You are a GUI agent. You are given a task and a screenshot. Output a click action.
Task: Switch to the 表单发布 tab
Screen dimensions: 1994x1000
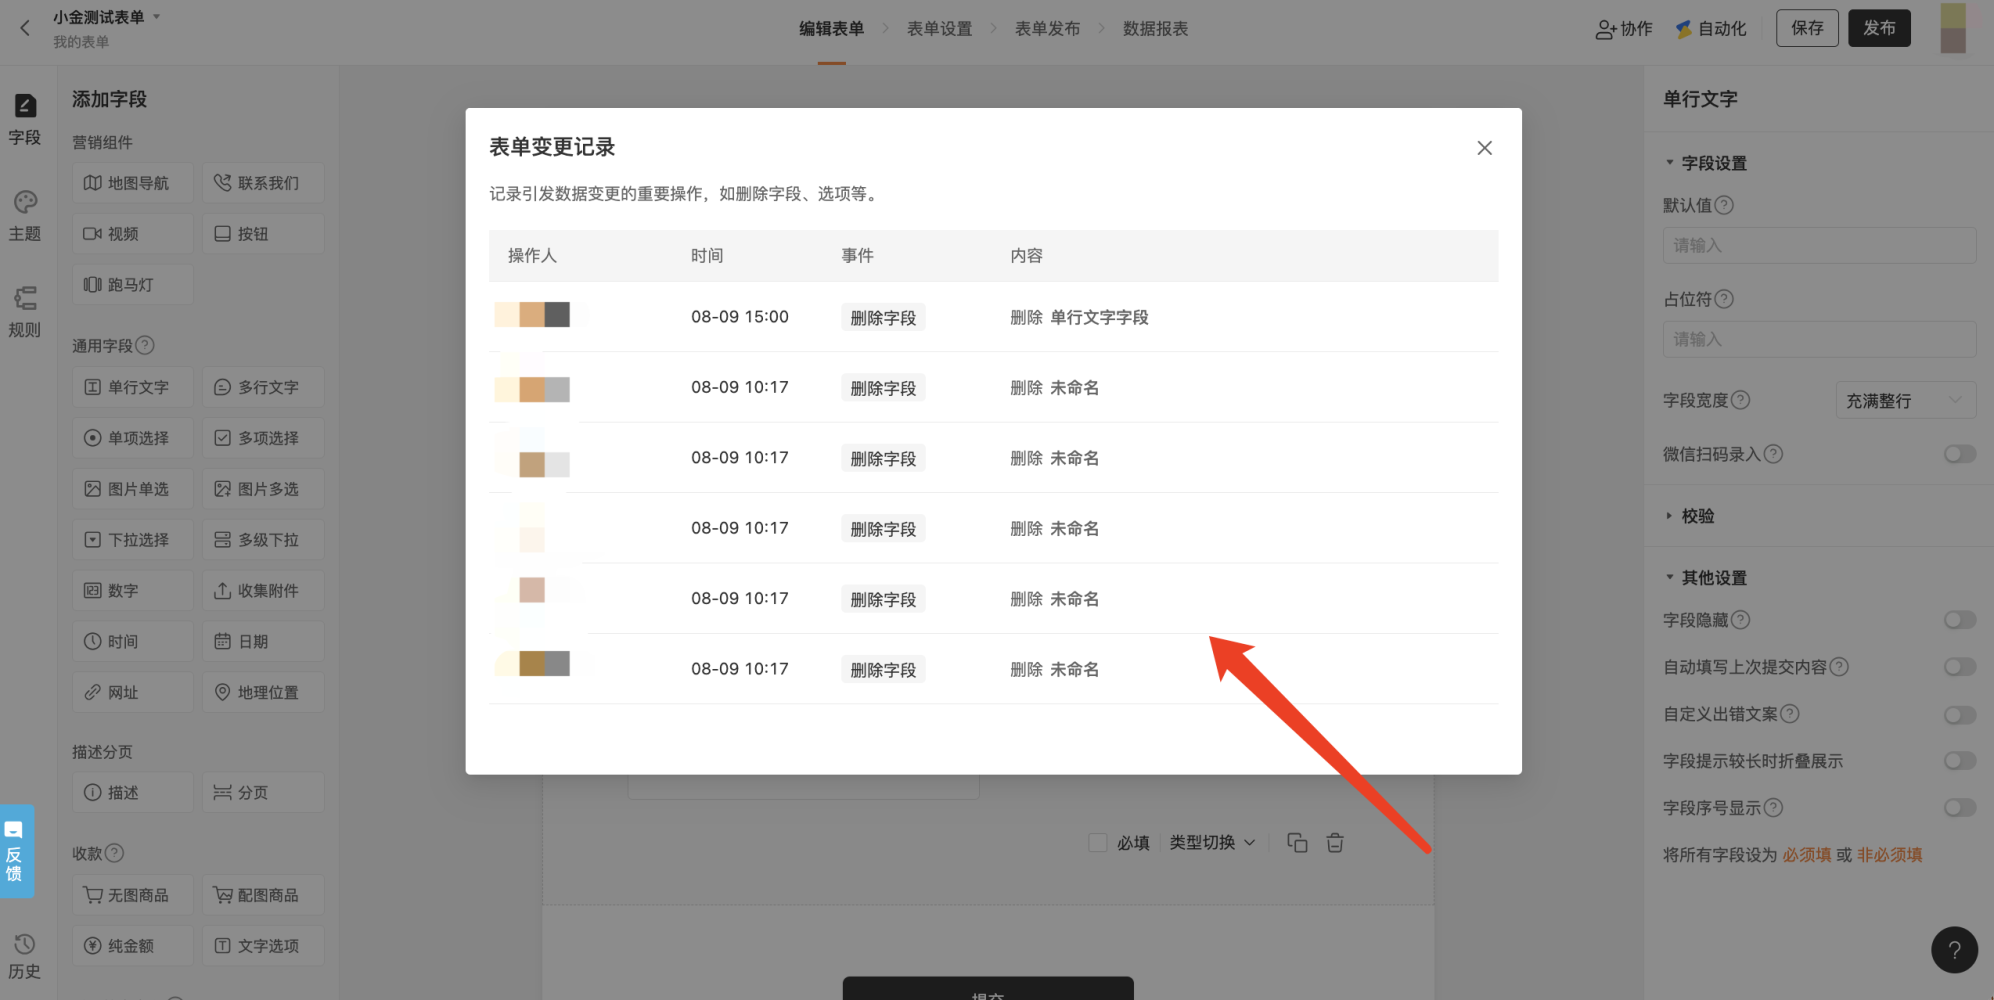1047,29
